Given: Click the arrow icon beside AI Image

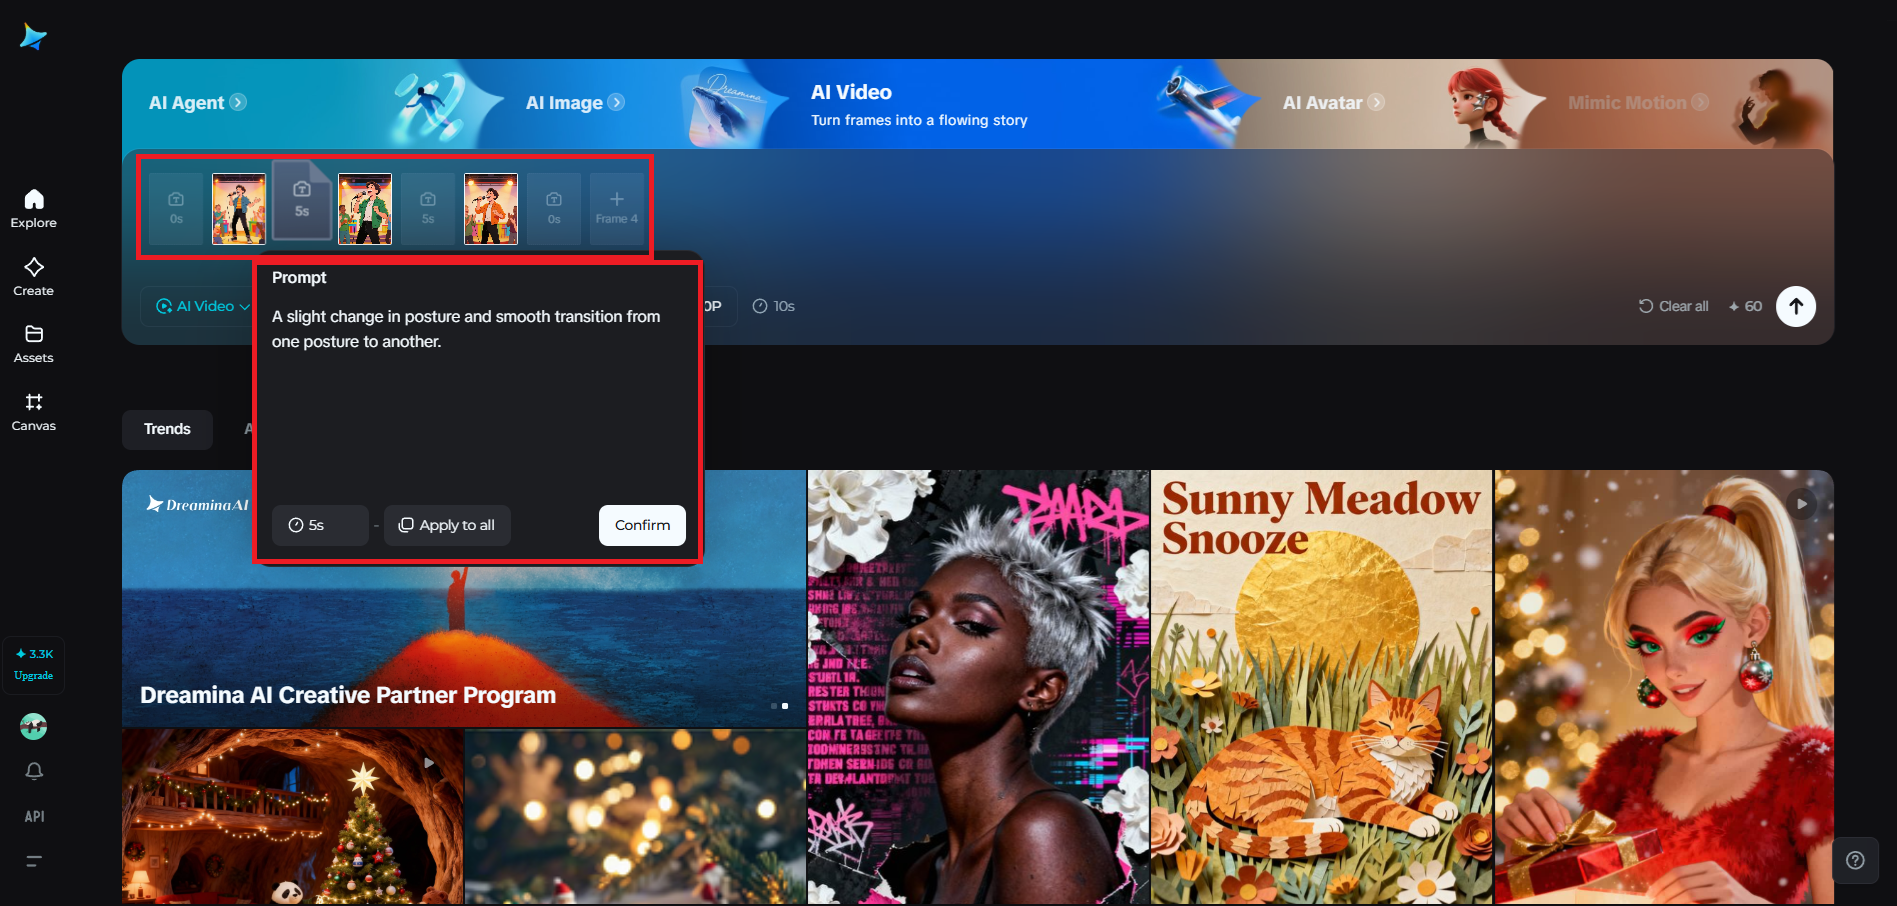Looking at the screenshot, I should point(616,102).
